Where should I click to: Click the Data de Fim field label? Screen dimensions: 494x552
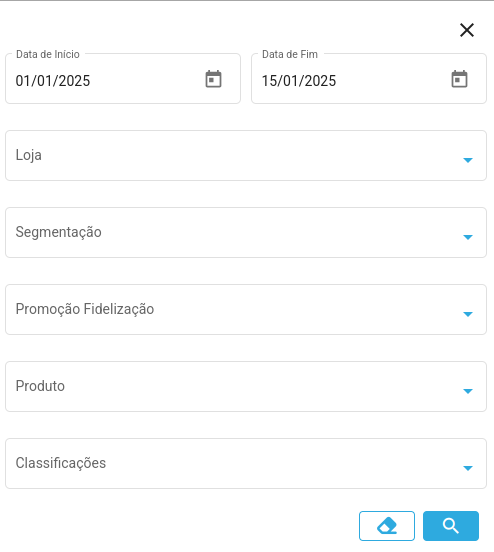290,54
